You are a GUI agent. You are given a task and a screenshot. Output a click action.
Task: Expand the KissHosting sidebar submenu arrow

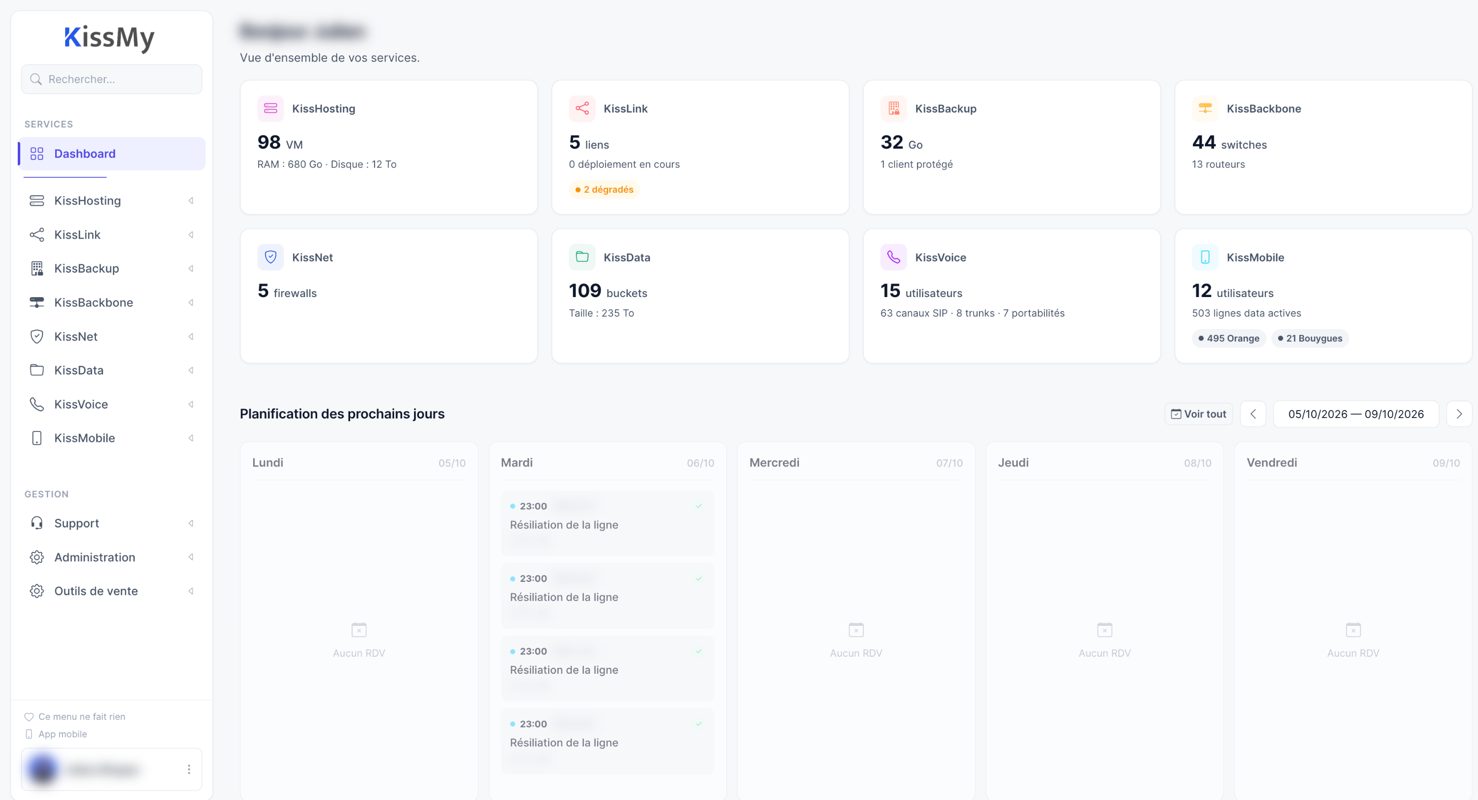(191, 201)
